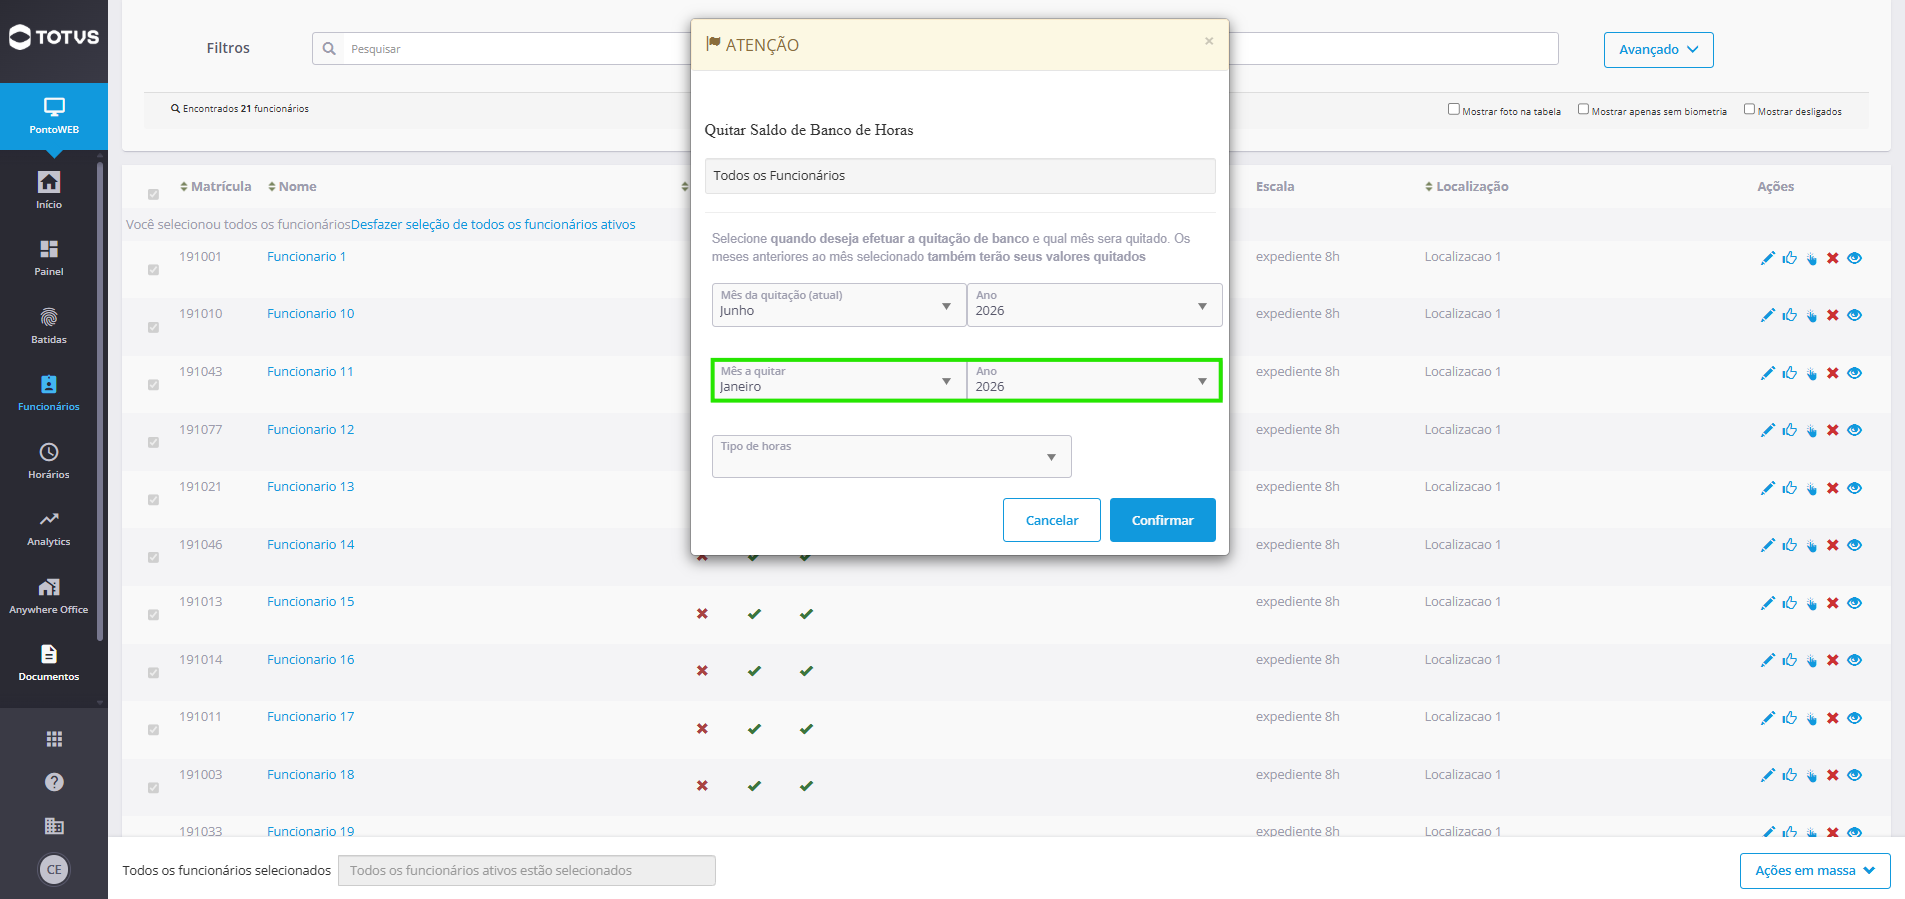This screenshot has height=899, width=1905.
Task: Open the Mês da quitação (atual) dropdown
Action: point(838,305)
